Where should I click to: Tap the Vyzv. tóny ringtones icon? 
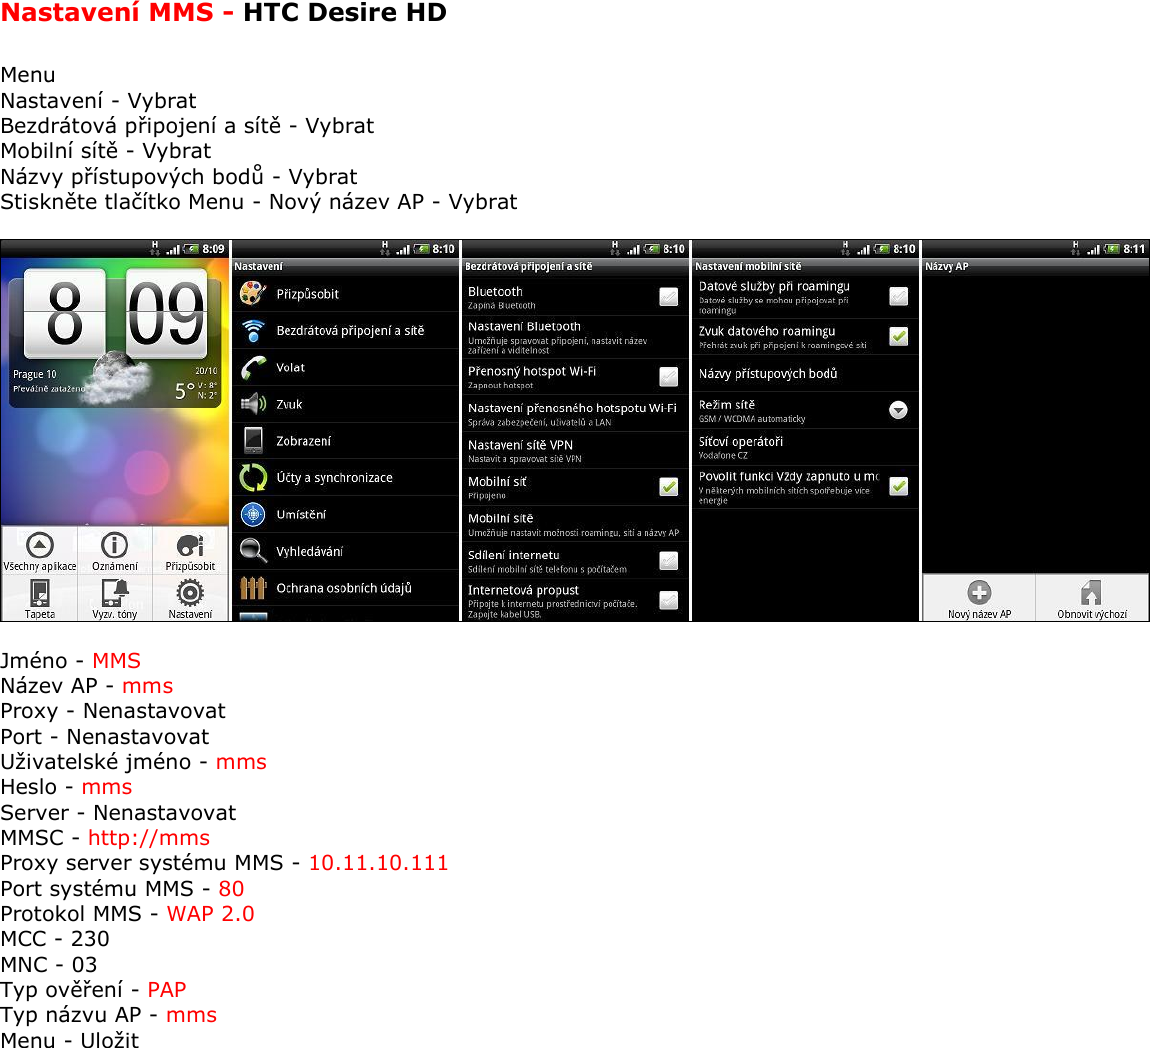point(115,593)
